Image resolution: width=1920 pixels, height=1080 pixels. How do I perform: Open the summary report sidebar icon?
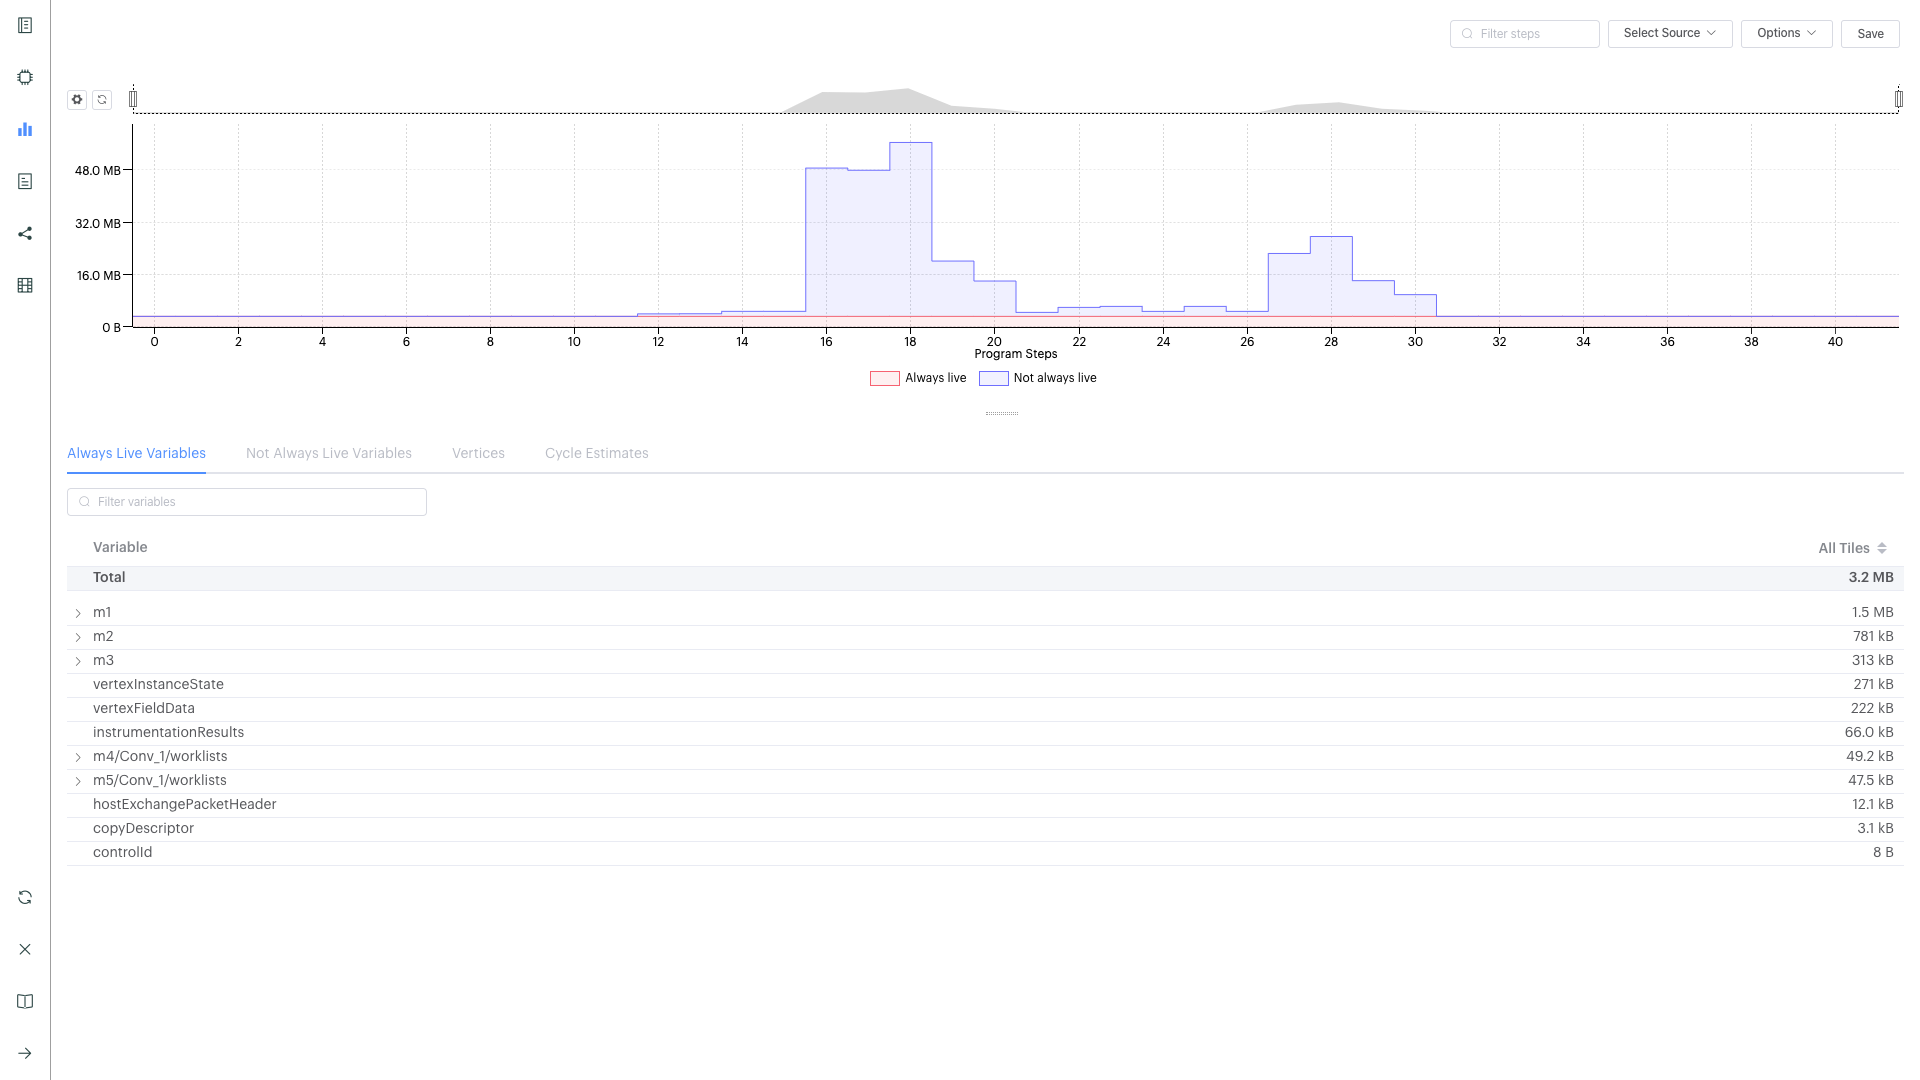coord(25,25)
